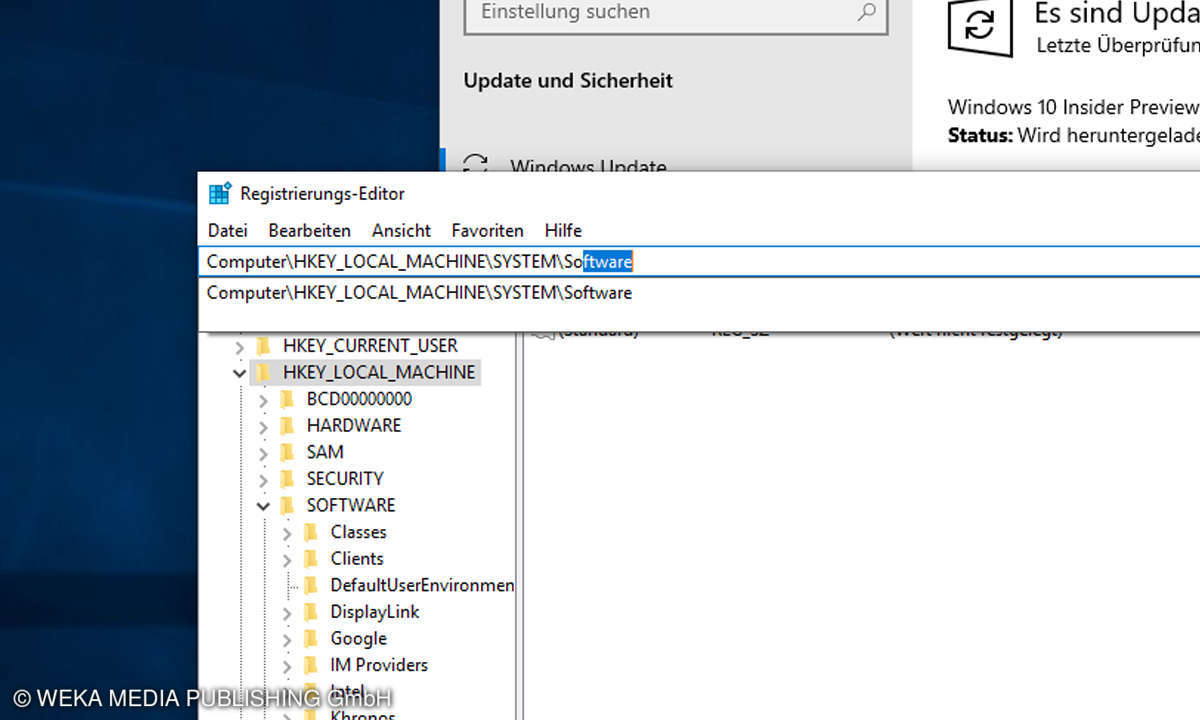
Task: Select the DisplayLink subkey
Action: pos(375,612)
